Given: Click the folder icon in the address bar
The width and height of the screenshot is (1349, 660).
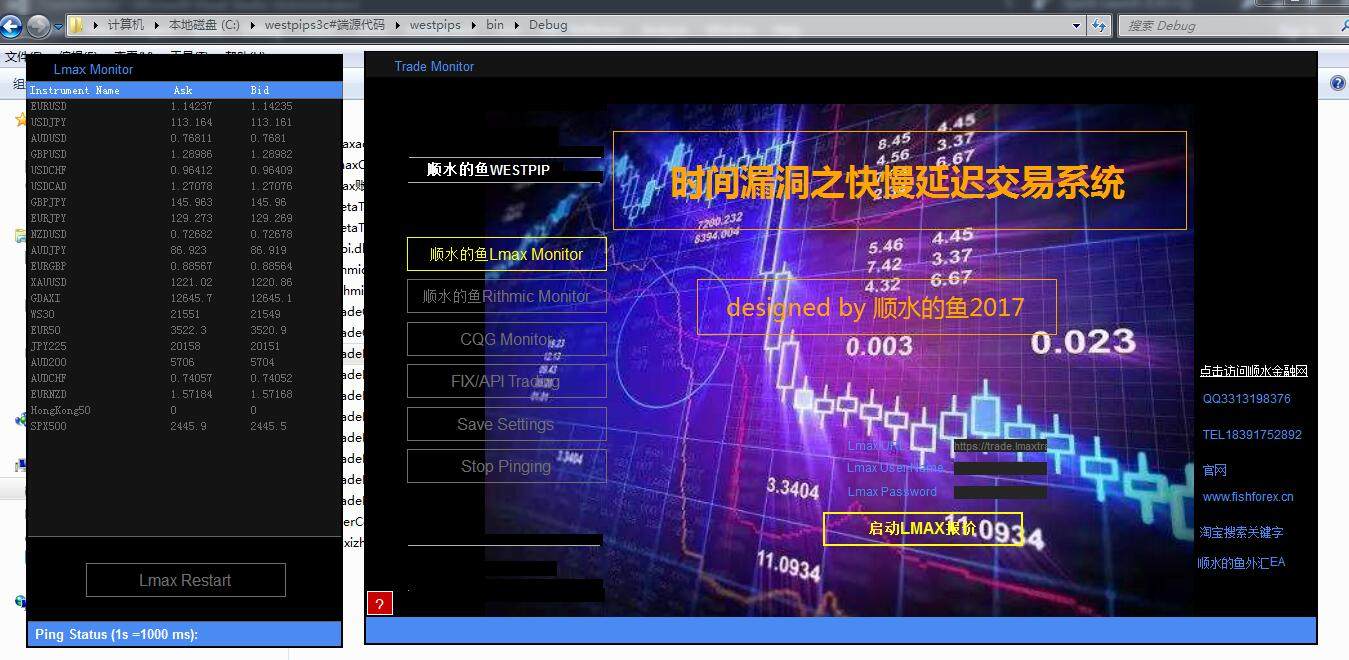Looking at the screenshot, I should [76, 25].
